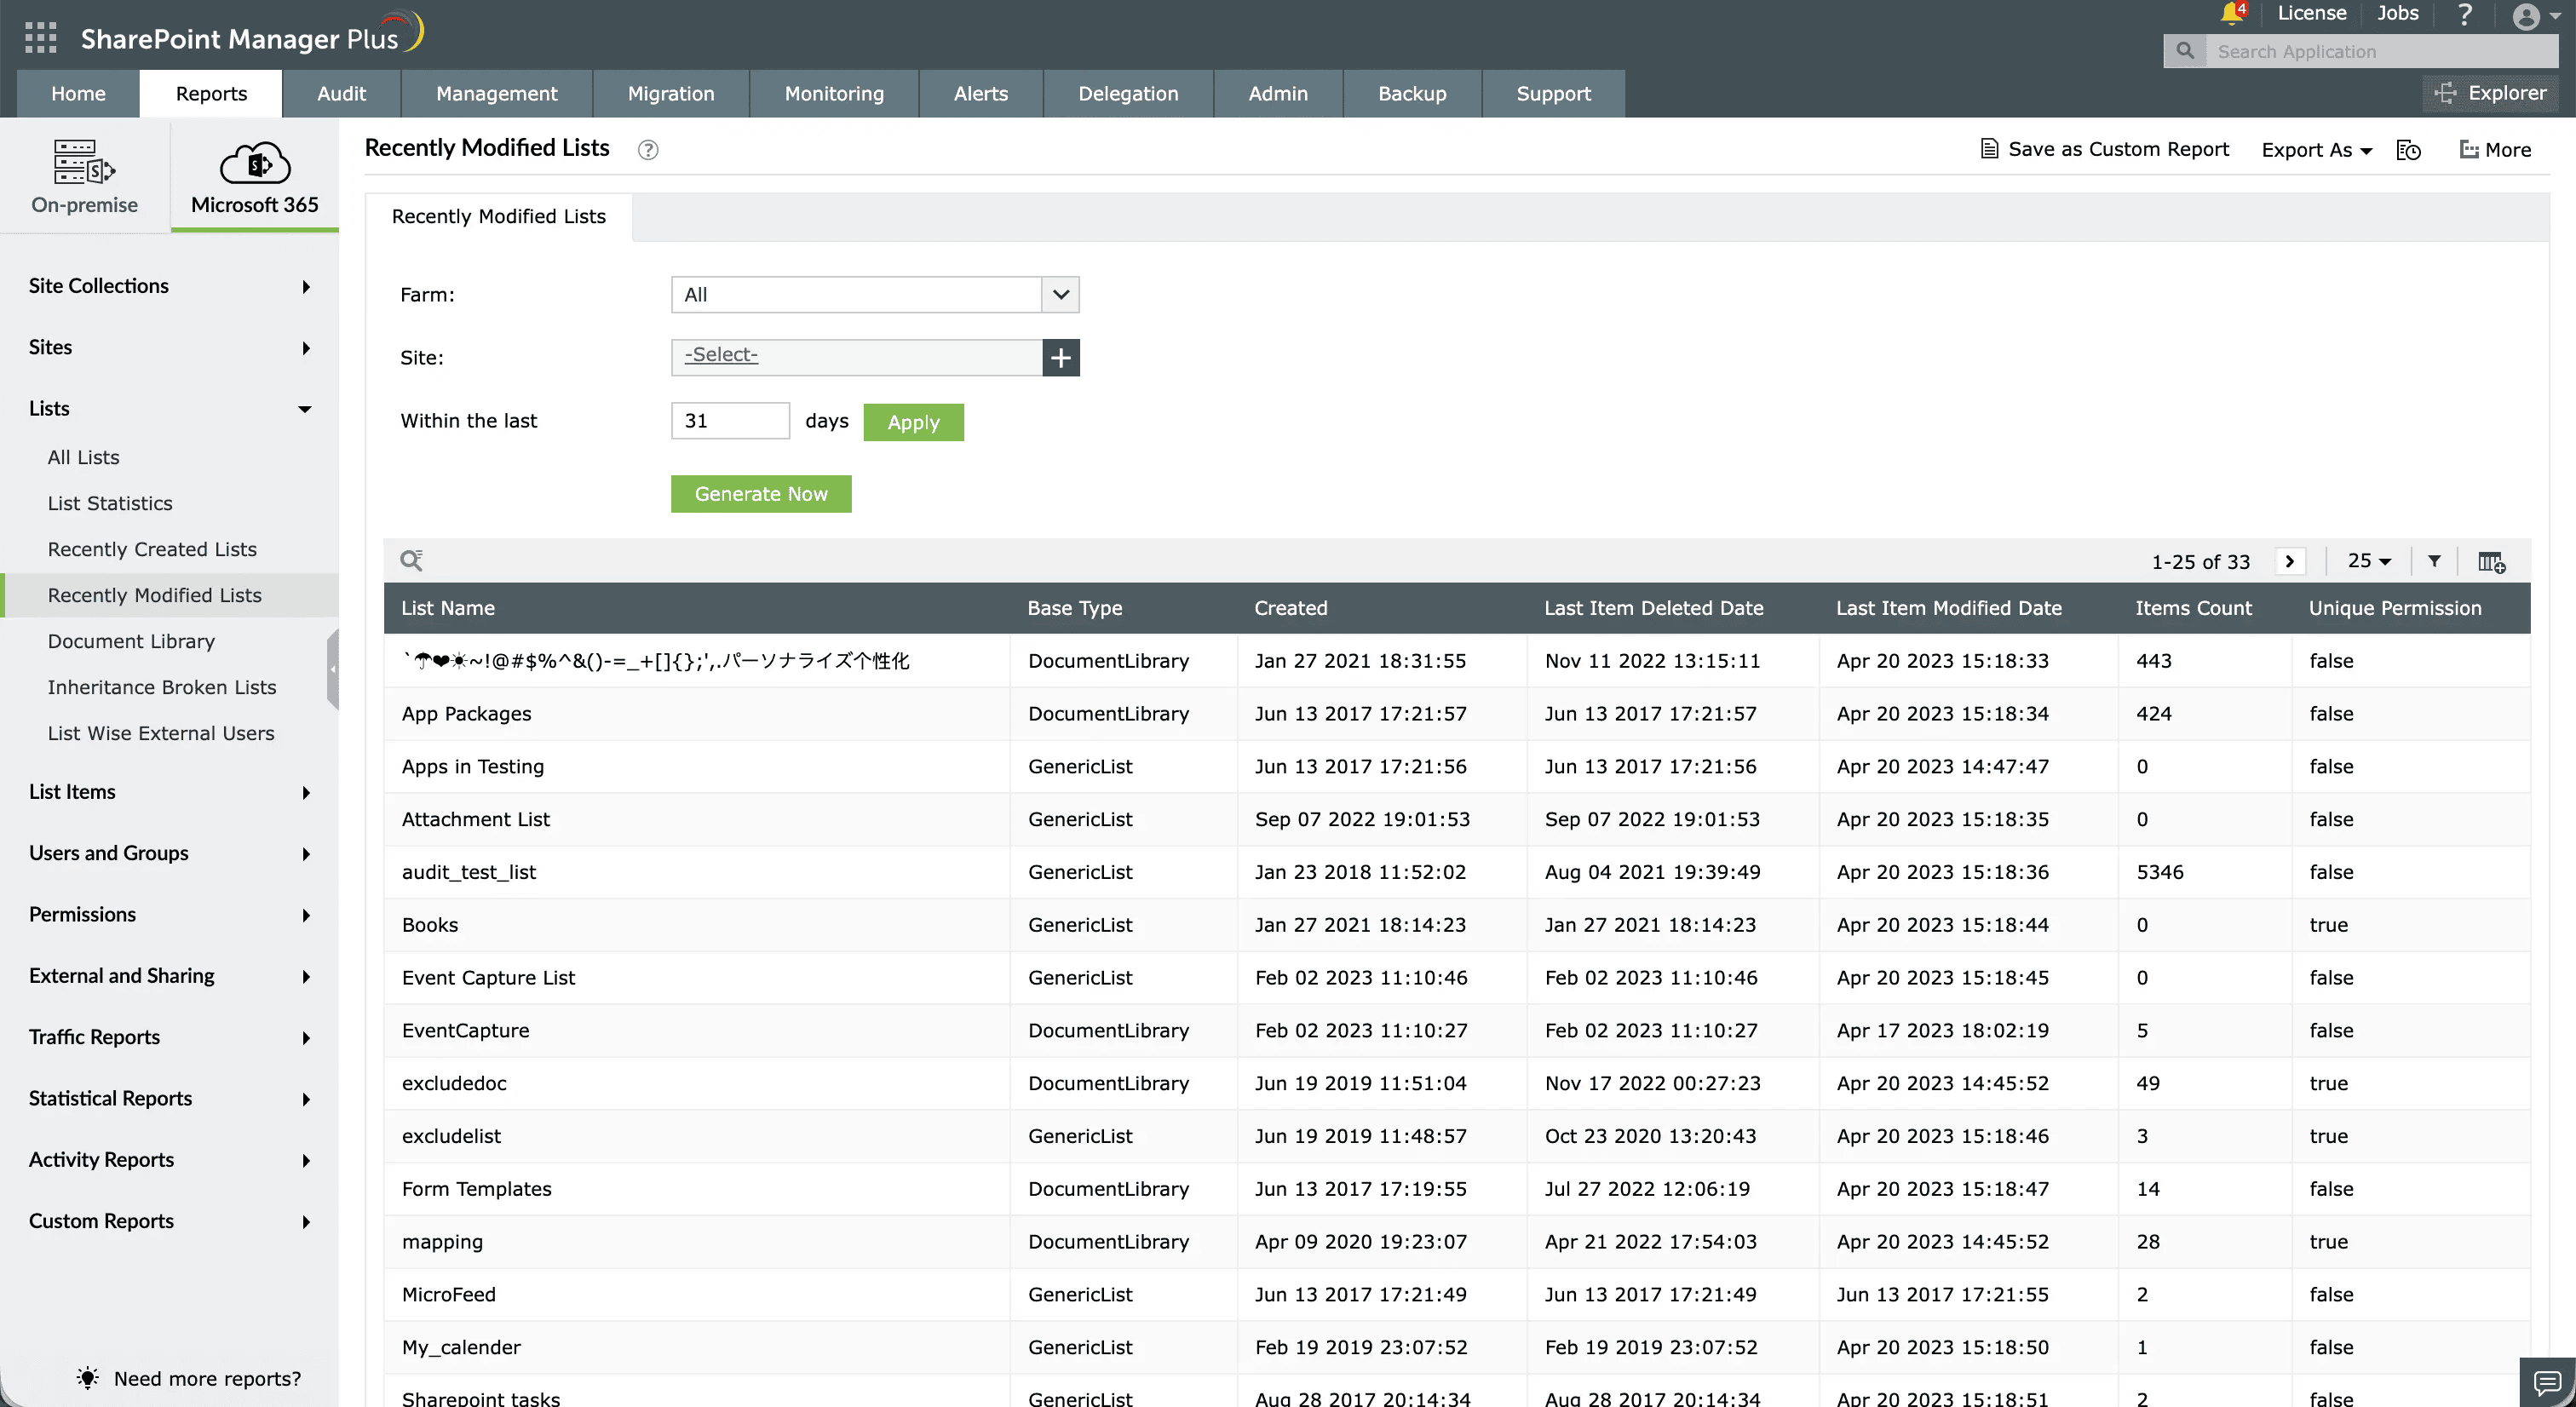Screen dimensions: 2576x1407
Task: Open the app launcher grid icon
Action: [x=40, y=37]
